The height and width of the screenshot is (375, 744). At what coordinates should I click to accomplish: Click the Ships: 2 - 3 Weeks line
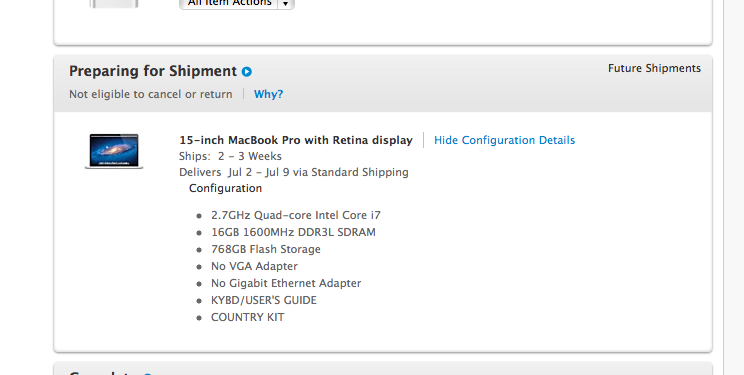pyautogui.click(x=230, y=156)
